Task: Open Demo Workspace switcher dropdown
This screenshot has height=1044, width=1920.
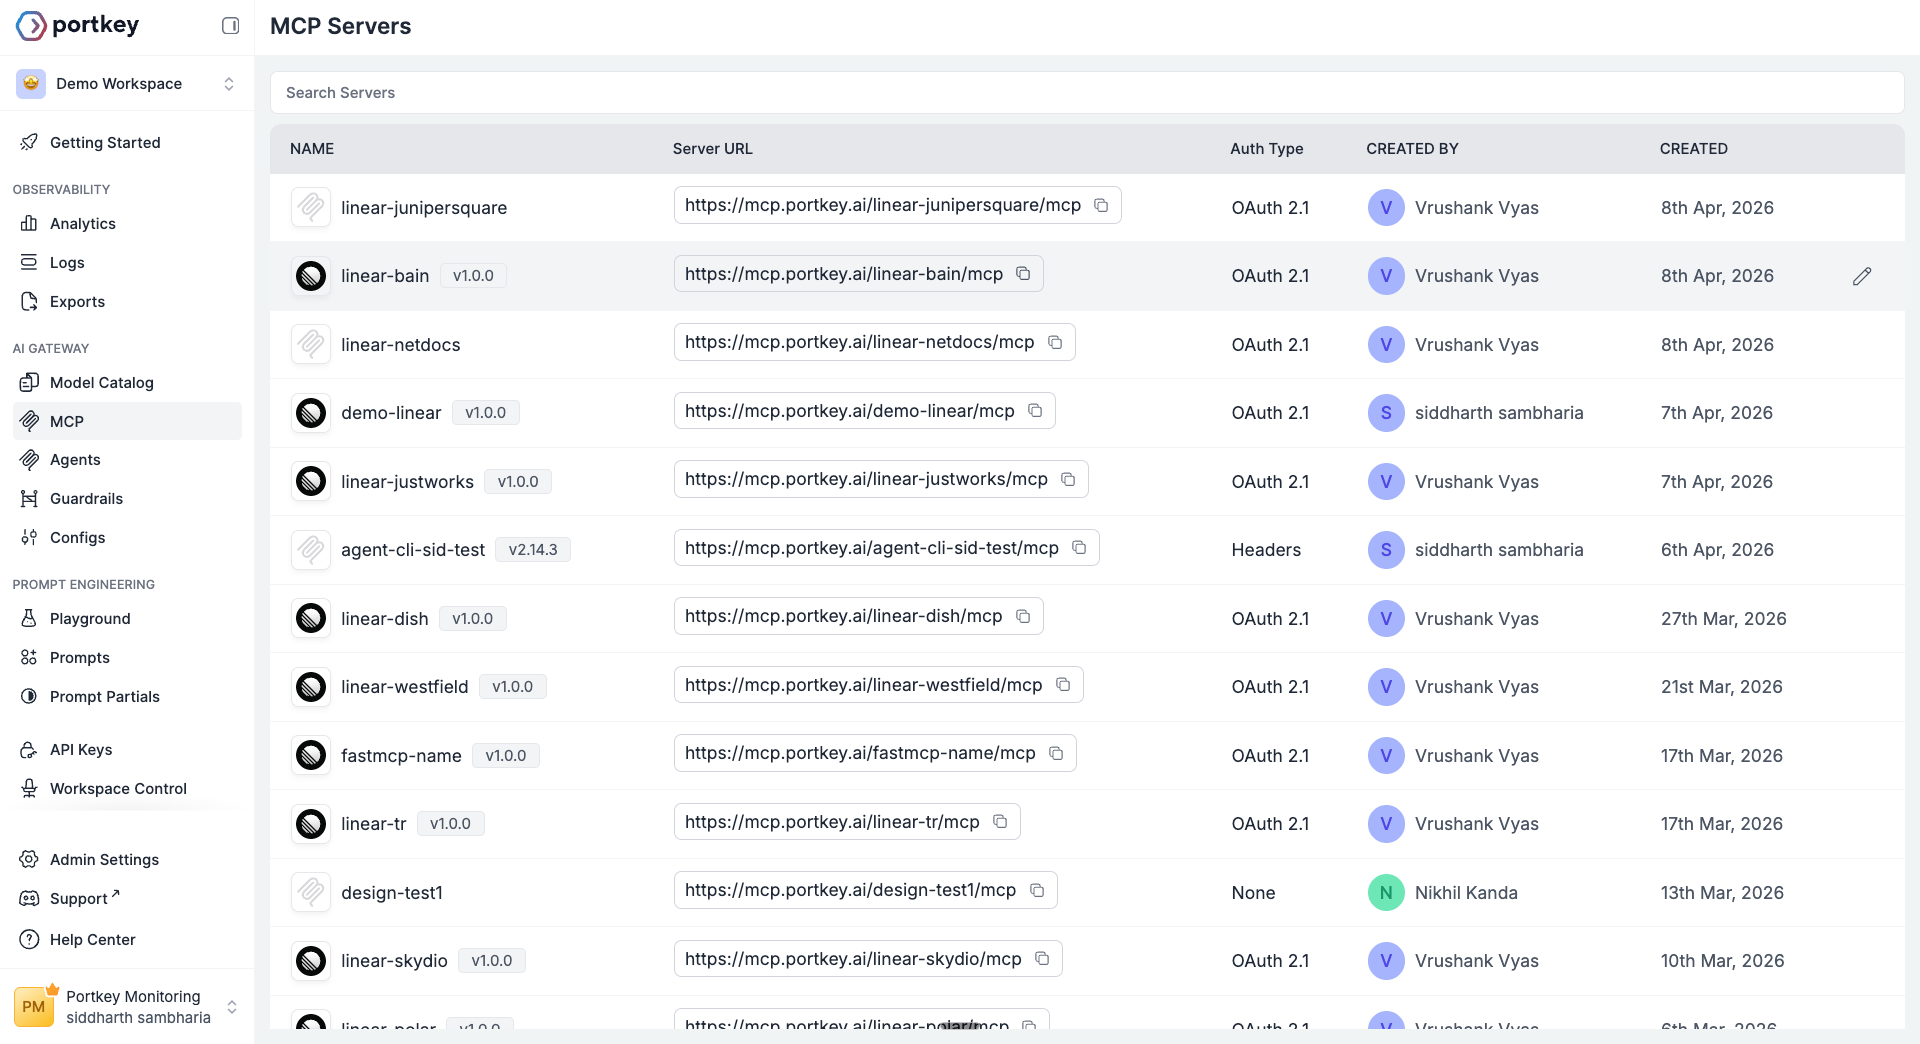Action: tap(127, 84)
